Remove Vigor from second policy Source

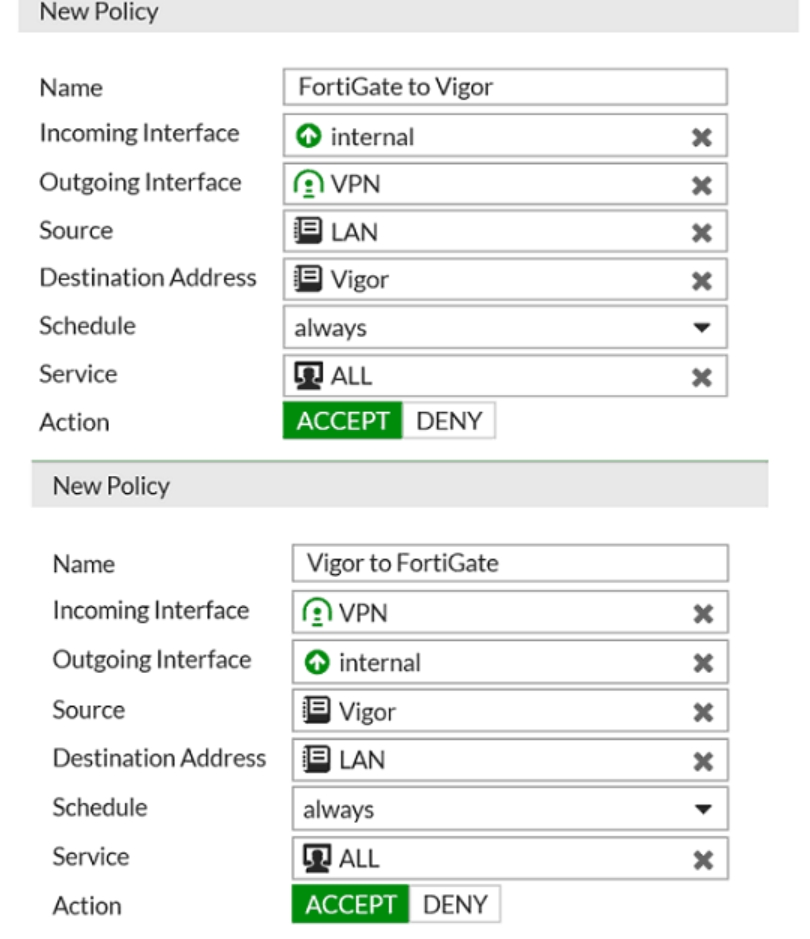pyautogui.click(x=703, y=712)
